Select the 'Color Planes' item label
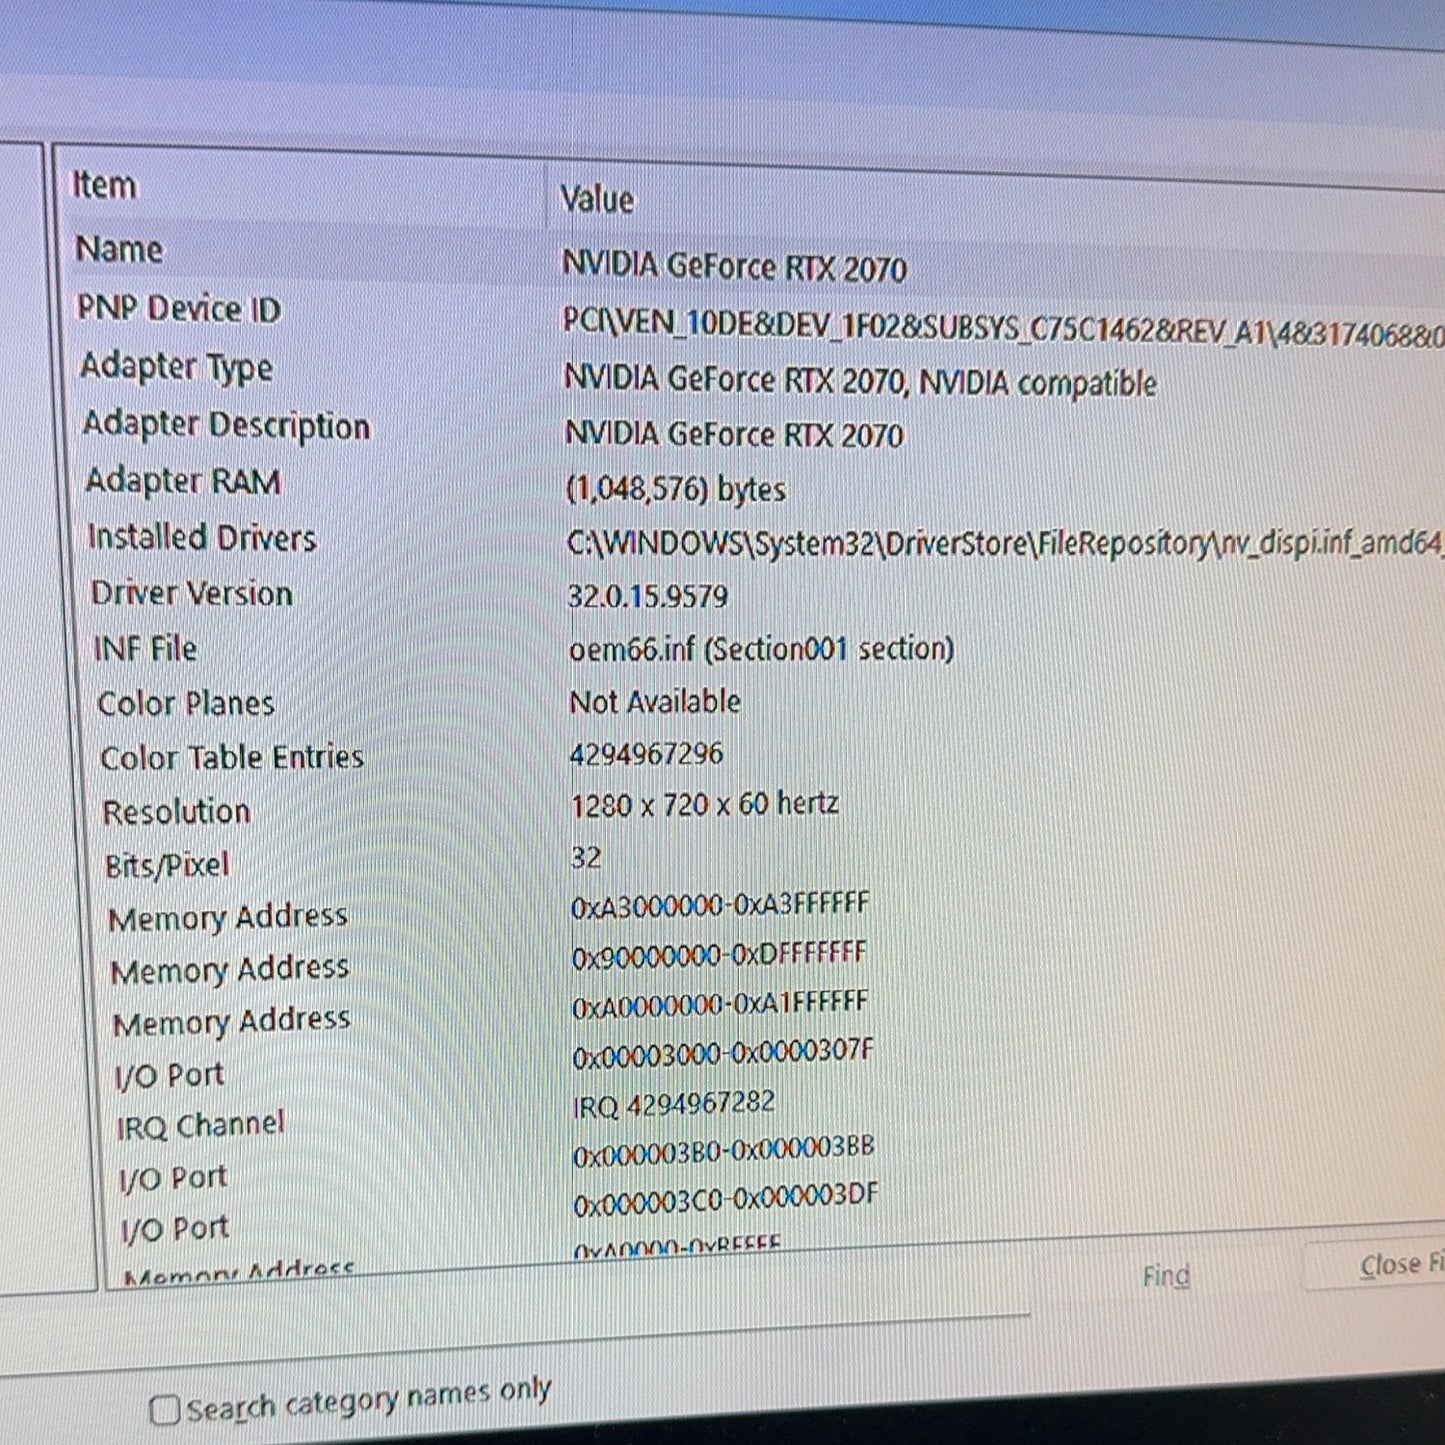The width and height of the screenshot is (1445, 1445). 186,703
